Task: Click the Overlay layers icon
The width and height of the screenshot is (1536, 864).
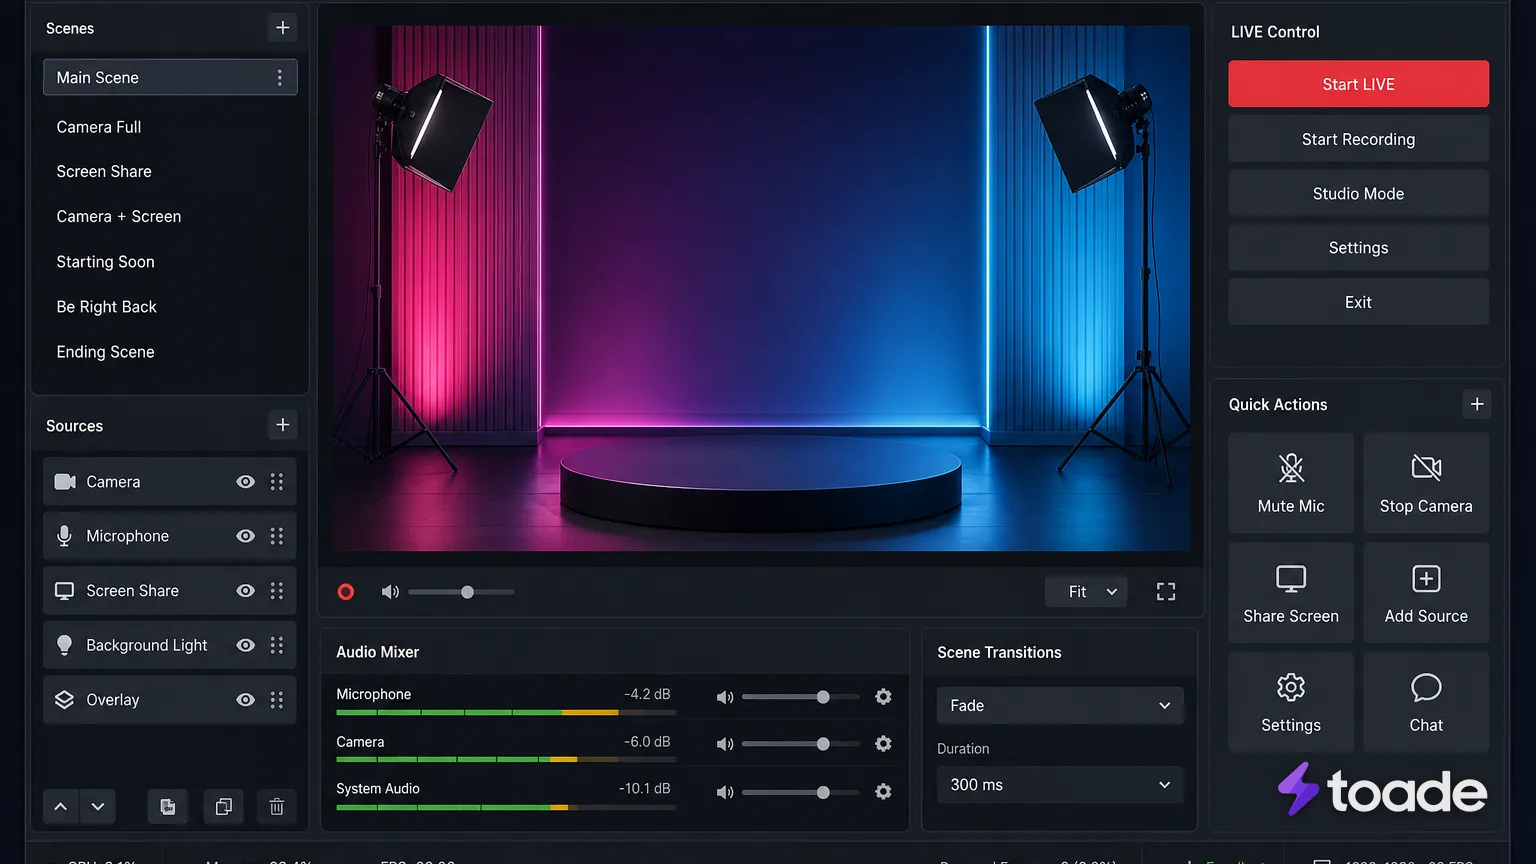Action: point(65,700)
